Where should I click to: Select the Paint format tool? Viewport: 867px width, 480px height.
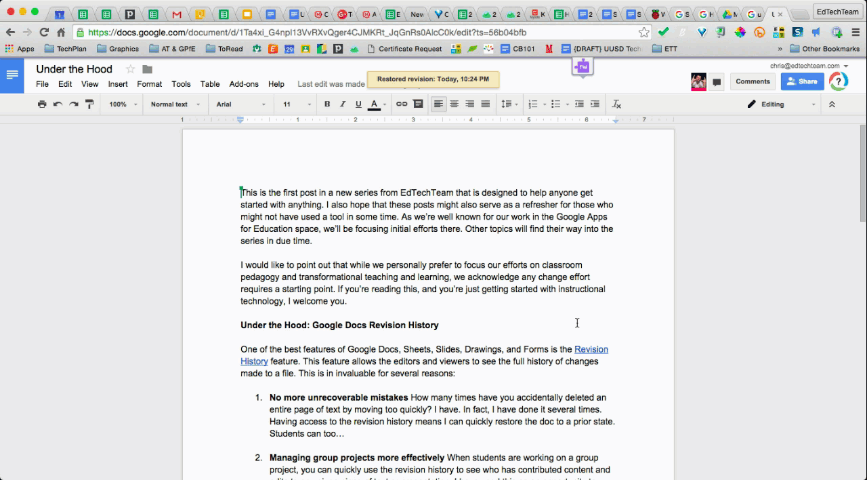tap(90, 104)
